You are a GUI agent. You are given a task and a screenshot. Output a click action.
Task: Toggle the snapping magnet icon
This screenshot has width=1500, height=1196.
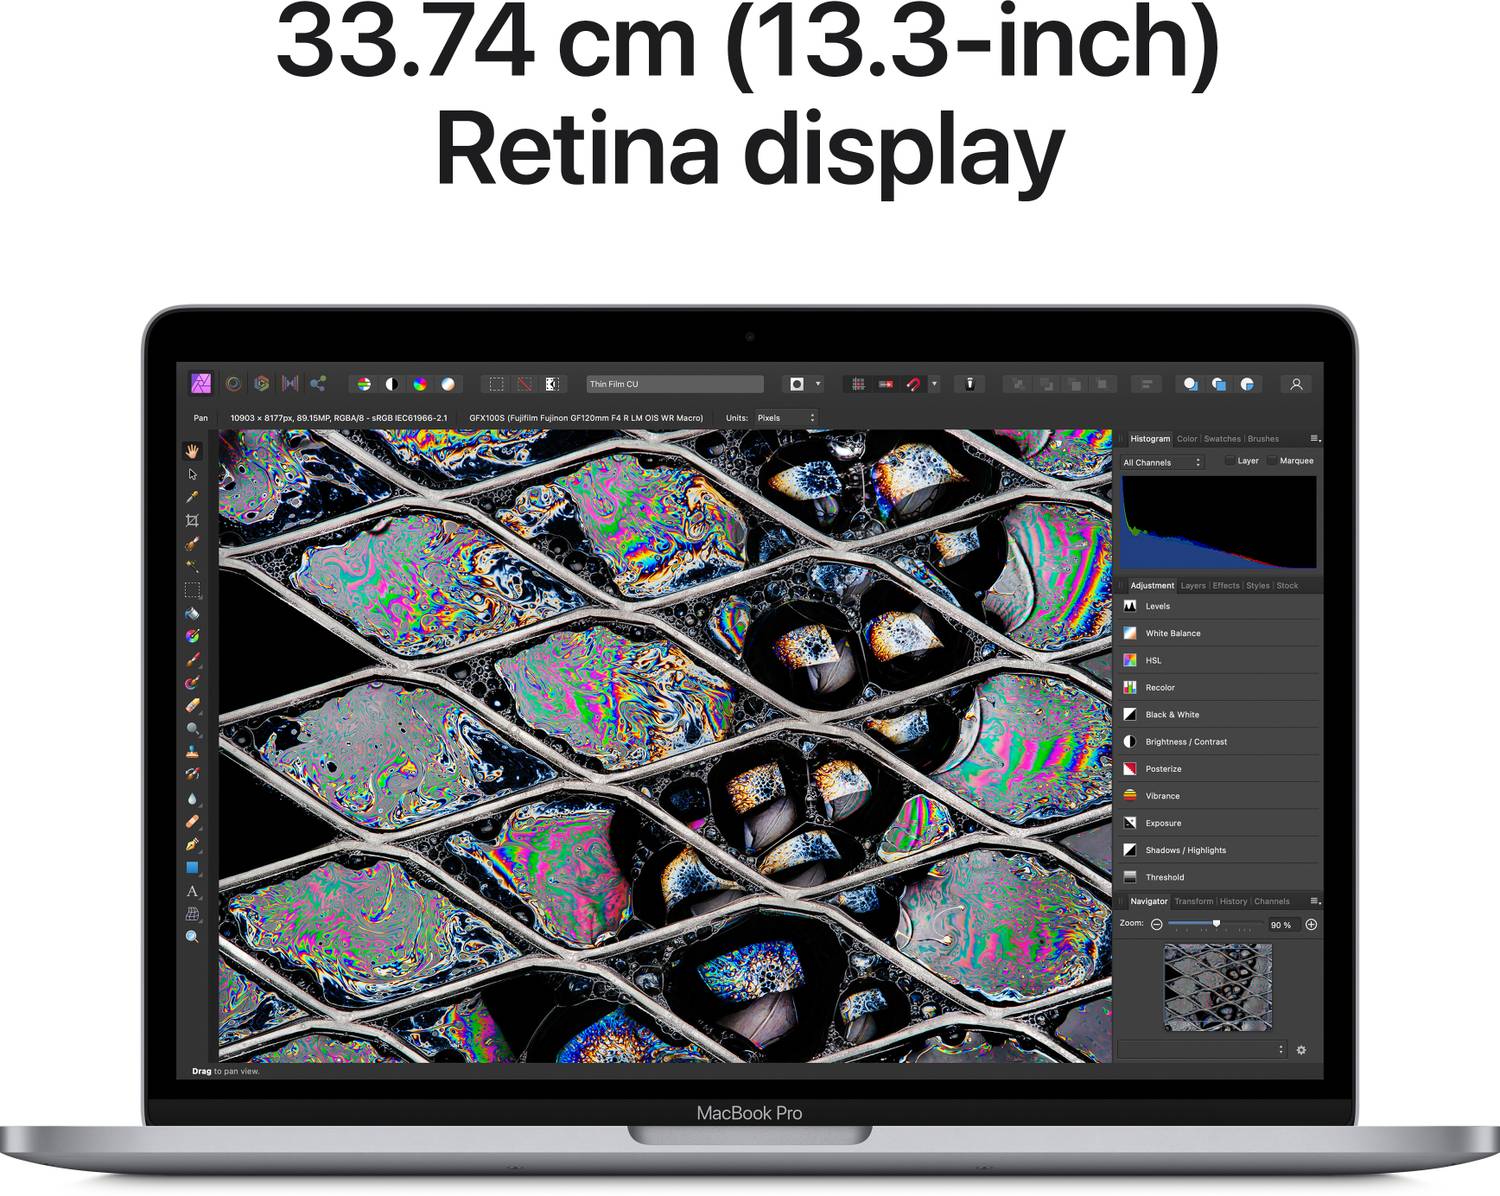913,384
